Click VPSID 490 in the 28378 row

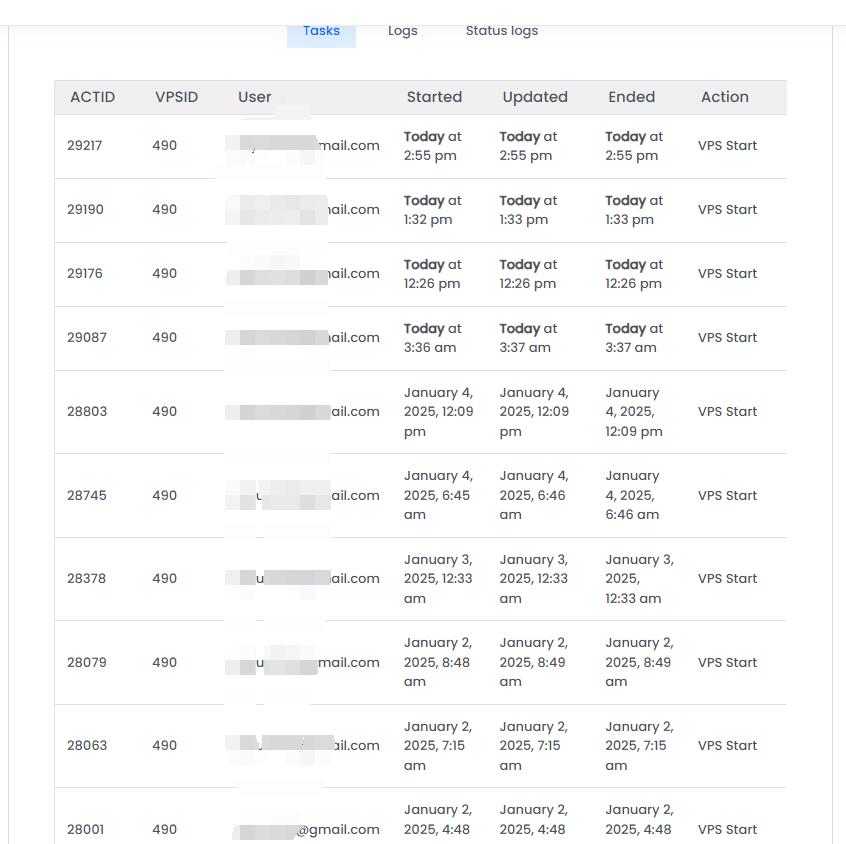pos(165,578)
